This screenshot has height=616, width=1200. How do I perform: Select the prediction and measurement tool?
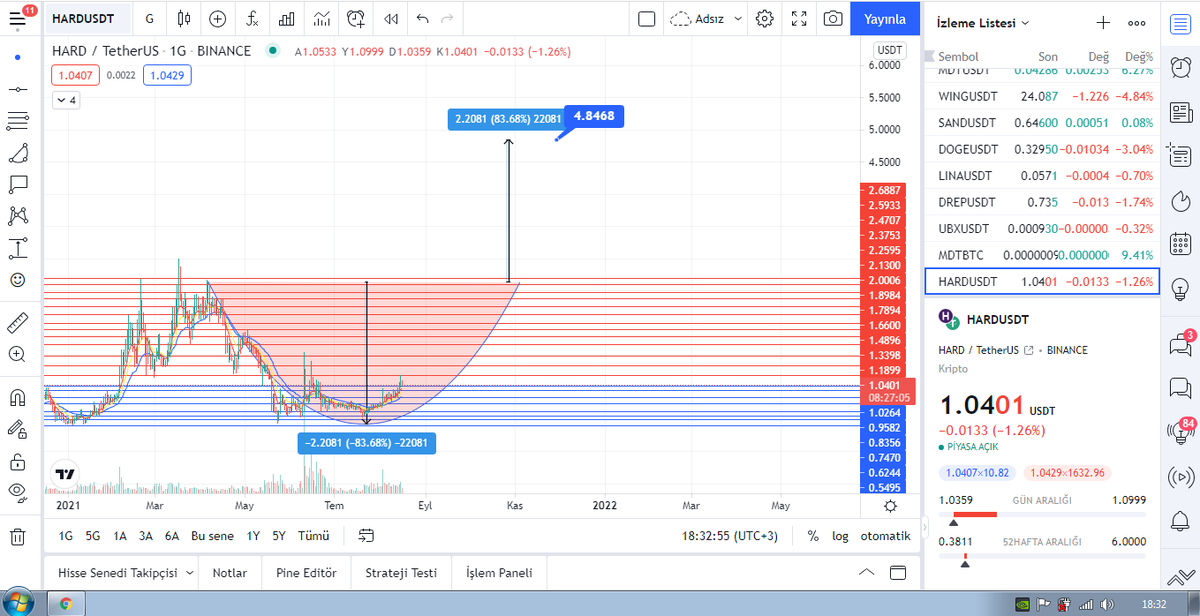(x=17, y=248)
